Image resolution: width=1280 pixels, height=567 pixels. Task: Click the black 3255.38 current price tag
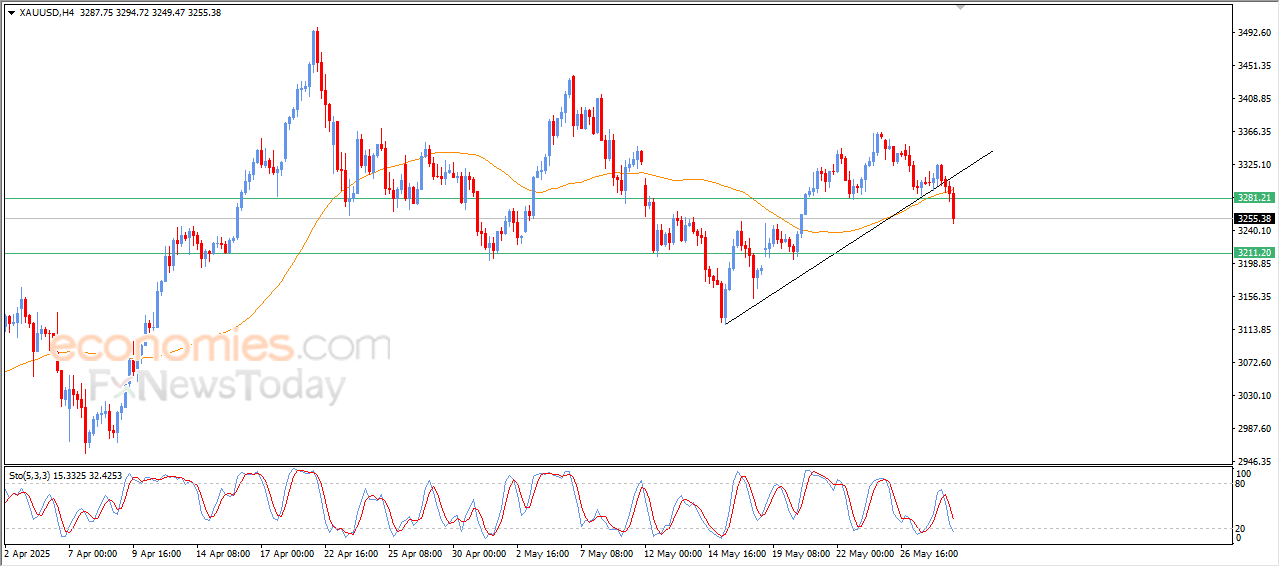1253,218
